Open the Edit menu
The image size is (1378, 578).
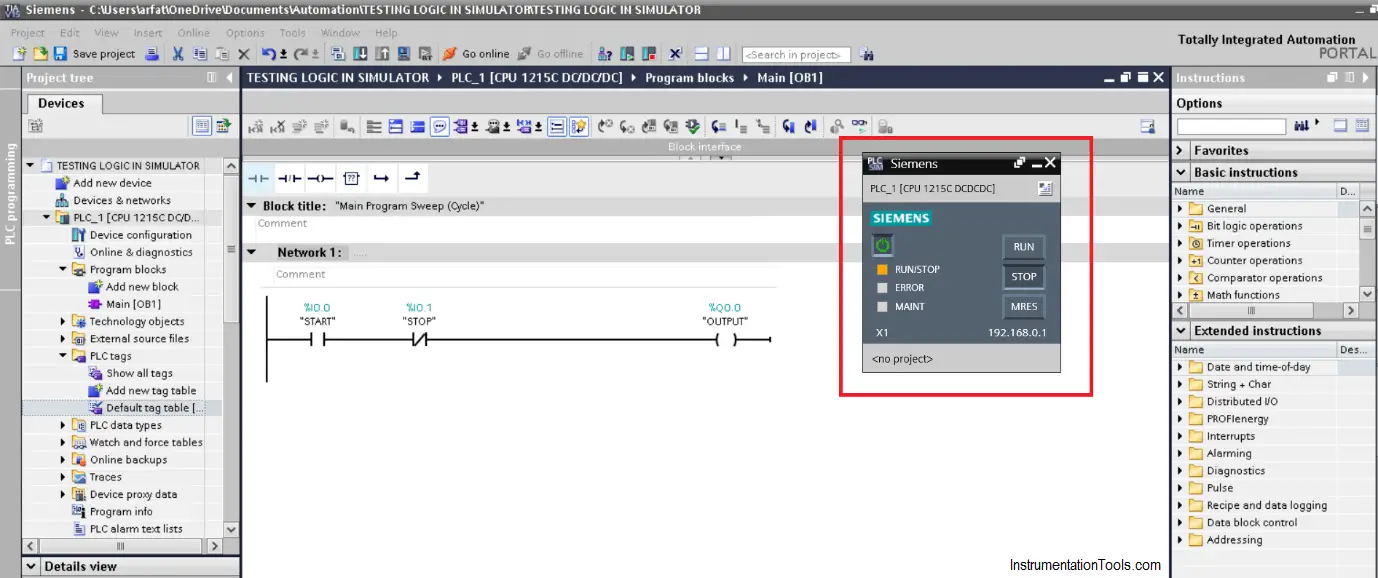coord(69,33)
